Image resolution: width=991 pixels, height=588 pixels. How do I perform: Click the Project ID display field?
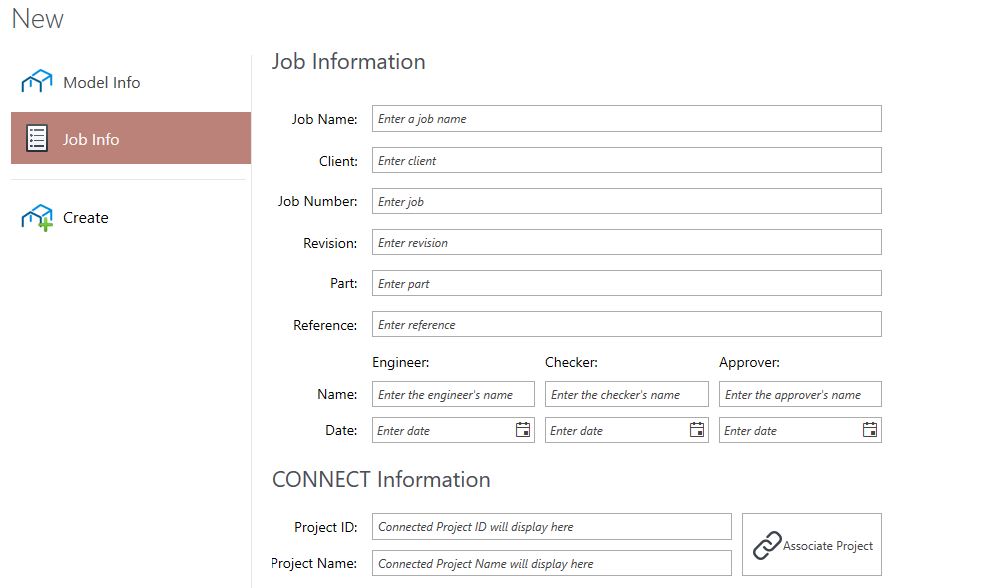click(552, 527)
